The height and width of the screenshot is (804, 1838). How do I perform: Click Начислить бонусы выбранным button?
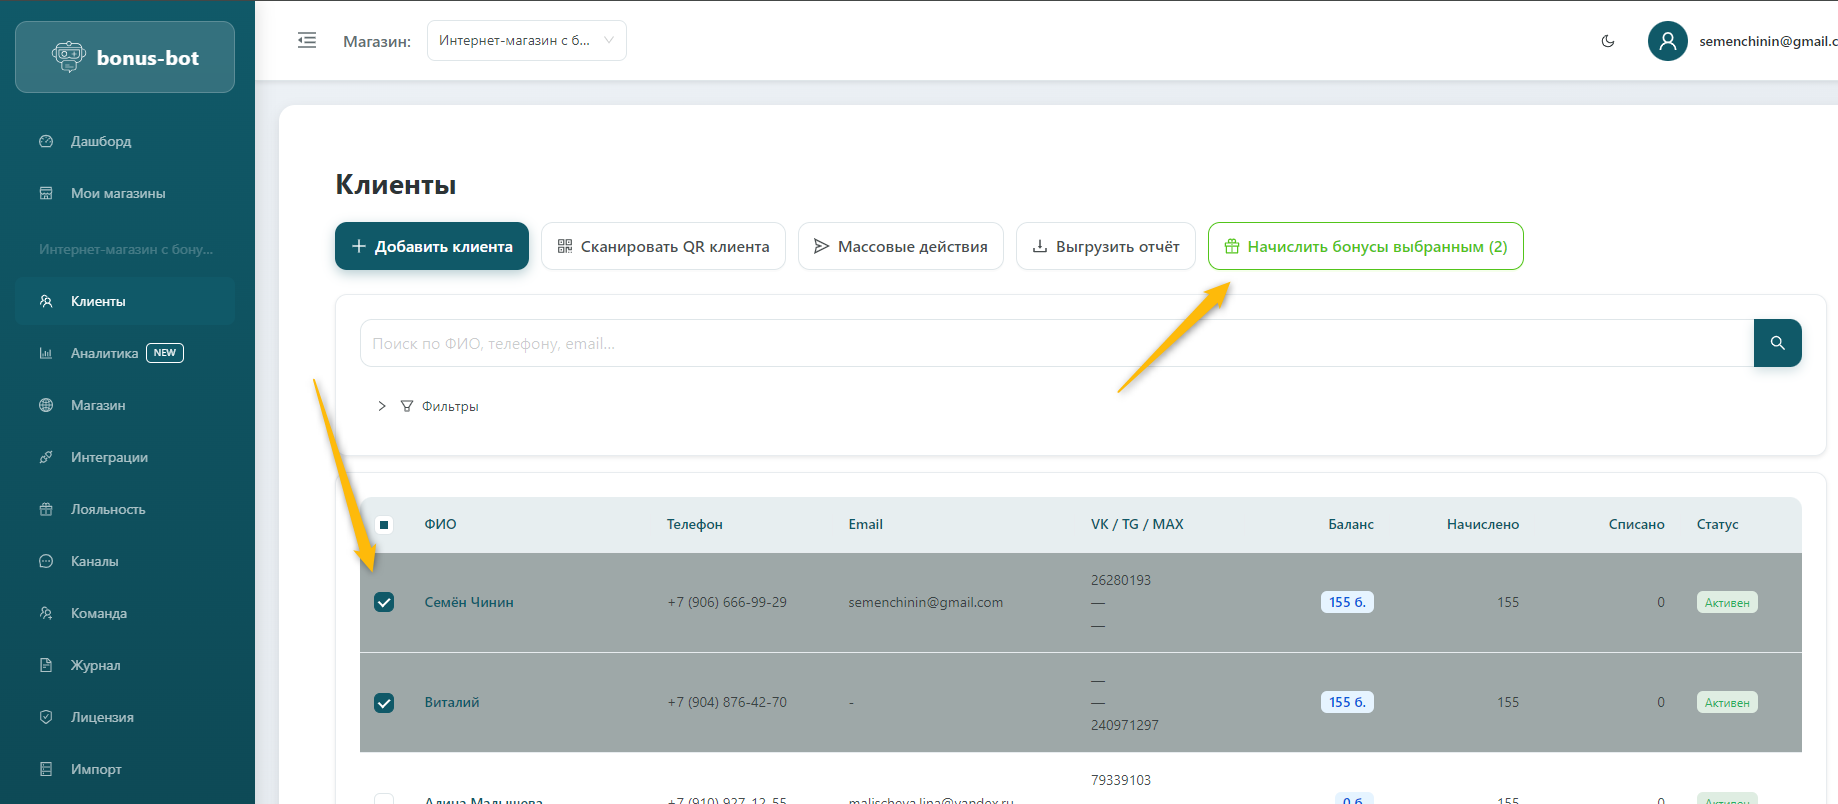[1365, 246]
